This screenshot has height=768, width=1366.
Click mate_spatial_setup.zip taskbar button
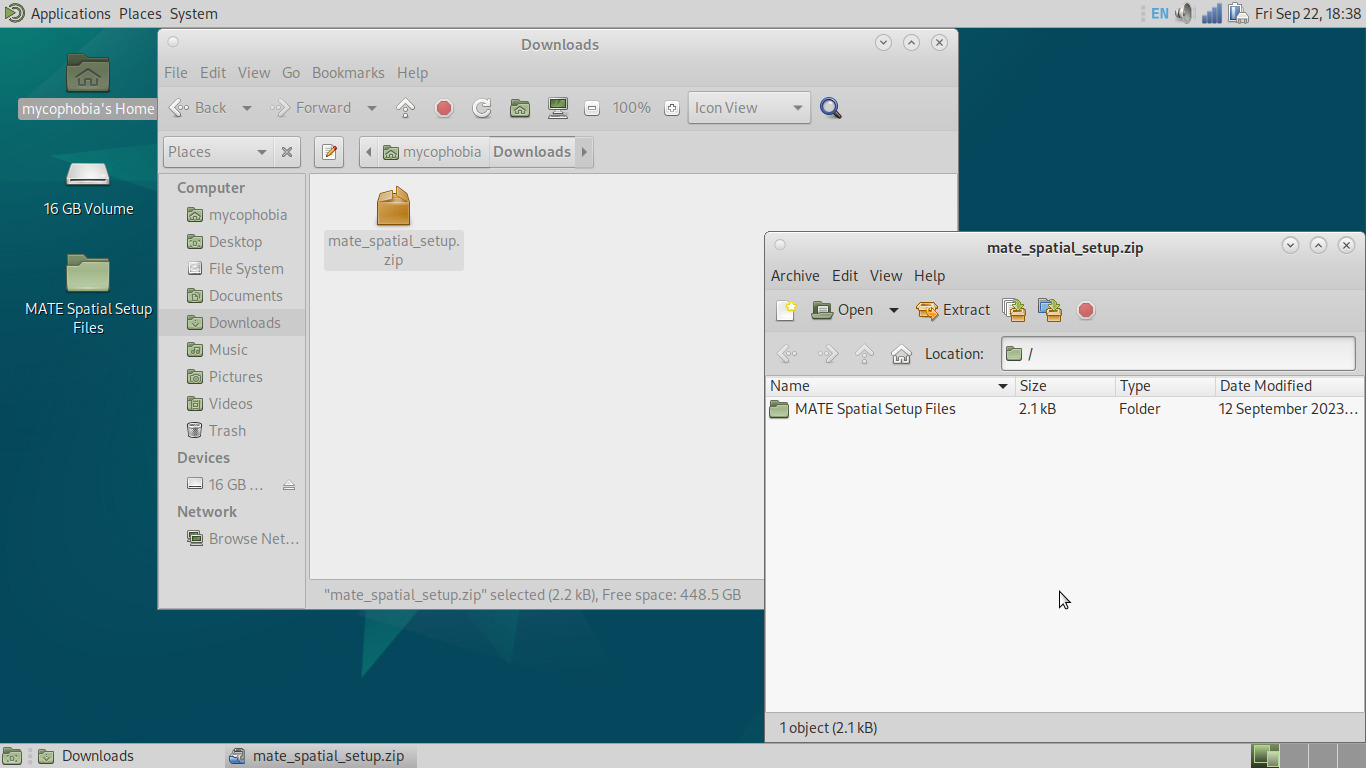click(321, 756)
